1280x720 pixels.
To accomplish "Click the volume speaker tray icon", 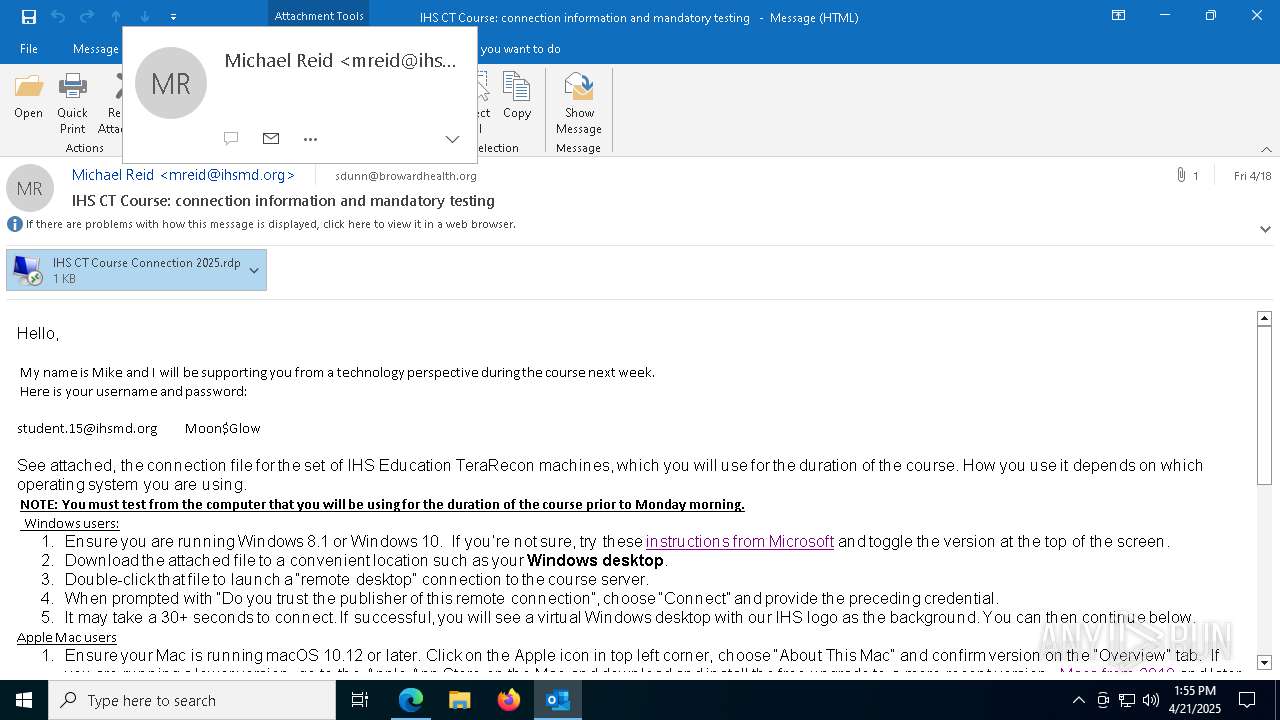I will tap(1150, 701).
